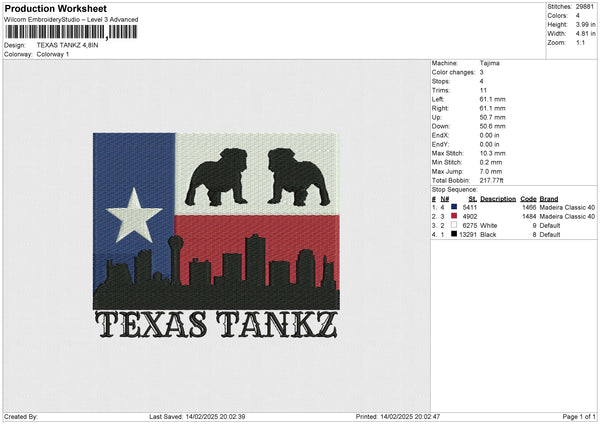Click the Code column header
This screenshot has width=600, height=424.
529,198
